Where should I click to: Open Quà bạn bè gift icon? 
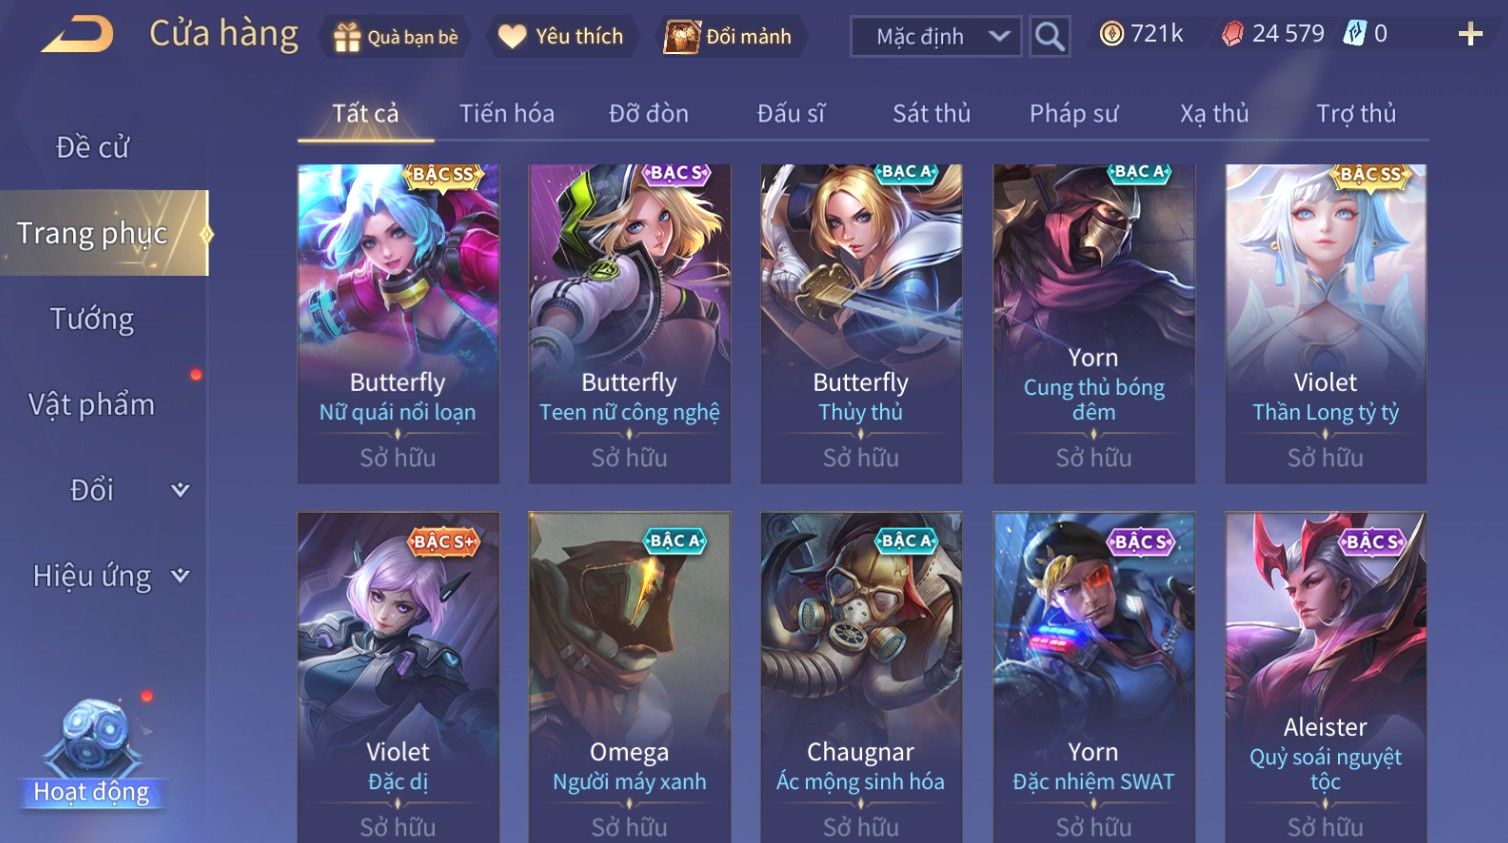[347, 37]
